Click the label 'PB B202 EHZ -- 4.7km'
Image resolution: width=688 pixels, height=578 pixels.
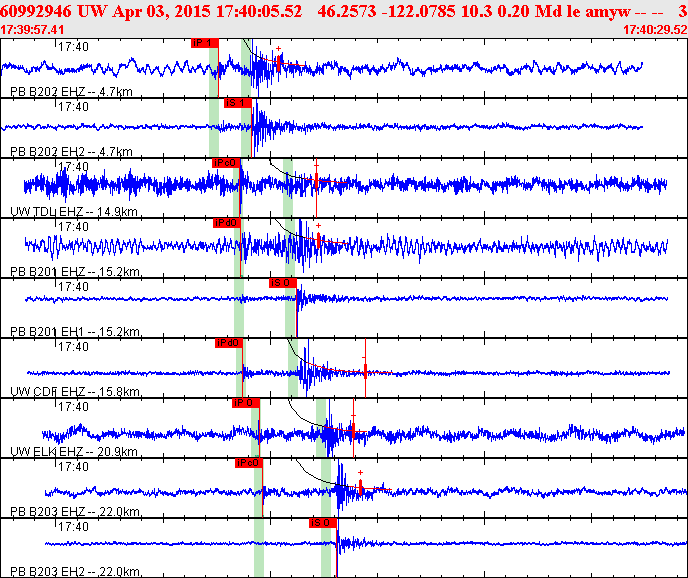(71, 92)
